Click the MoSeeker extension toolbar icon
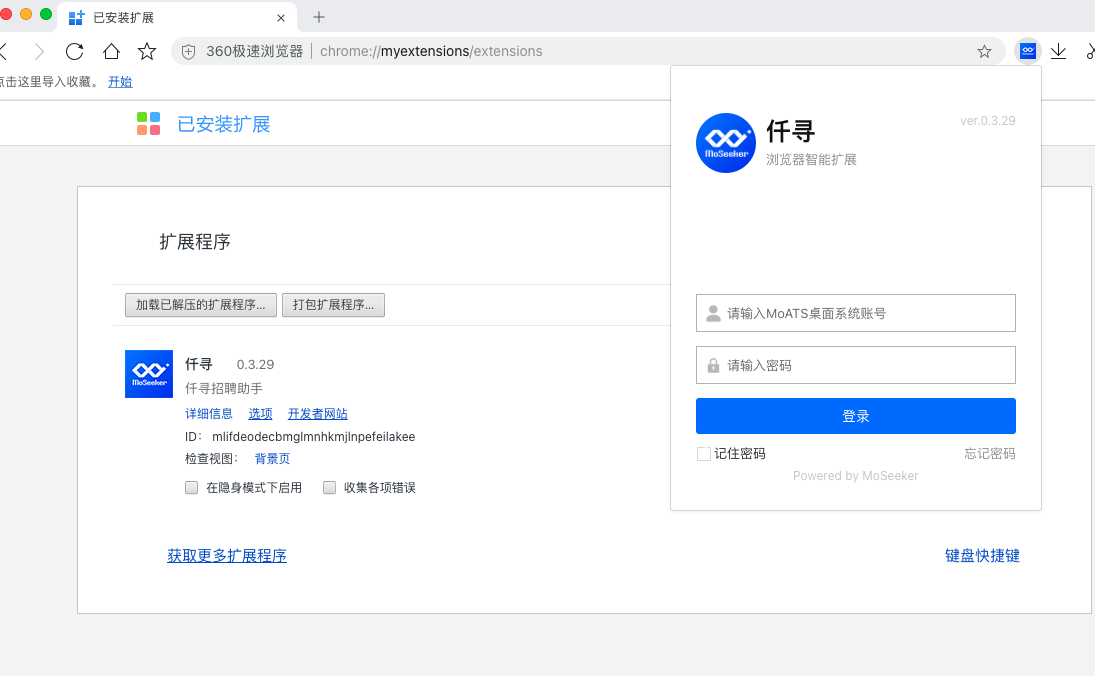 tap(1027, 51)
